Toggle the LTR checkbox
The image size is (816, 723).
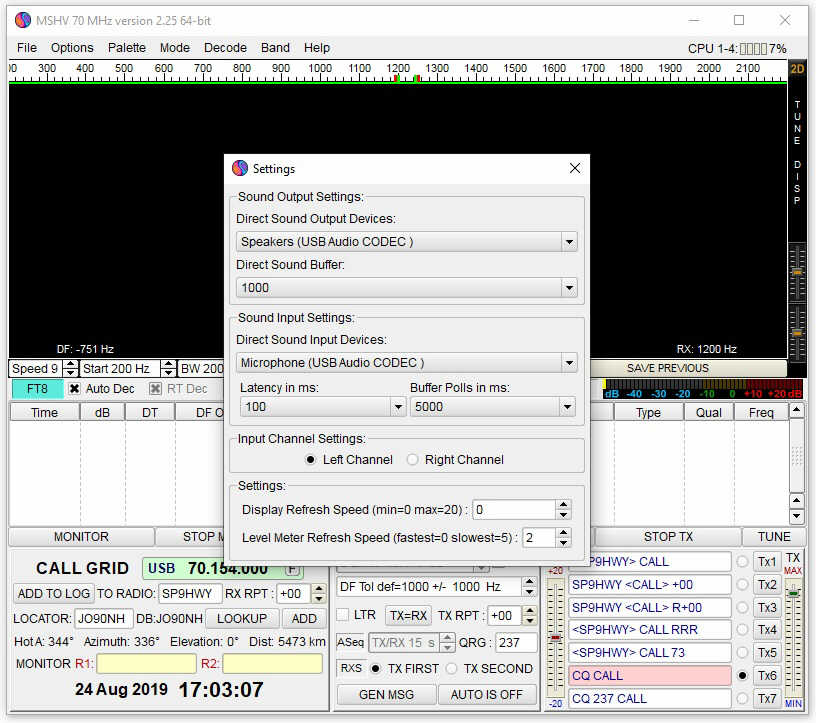pyautogui.click(x=342, y=615)
